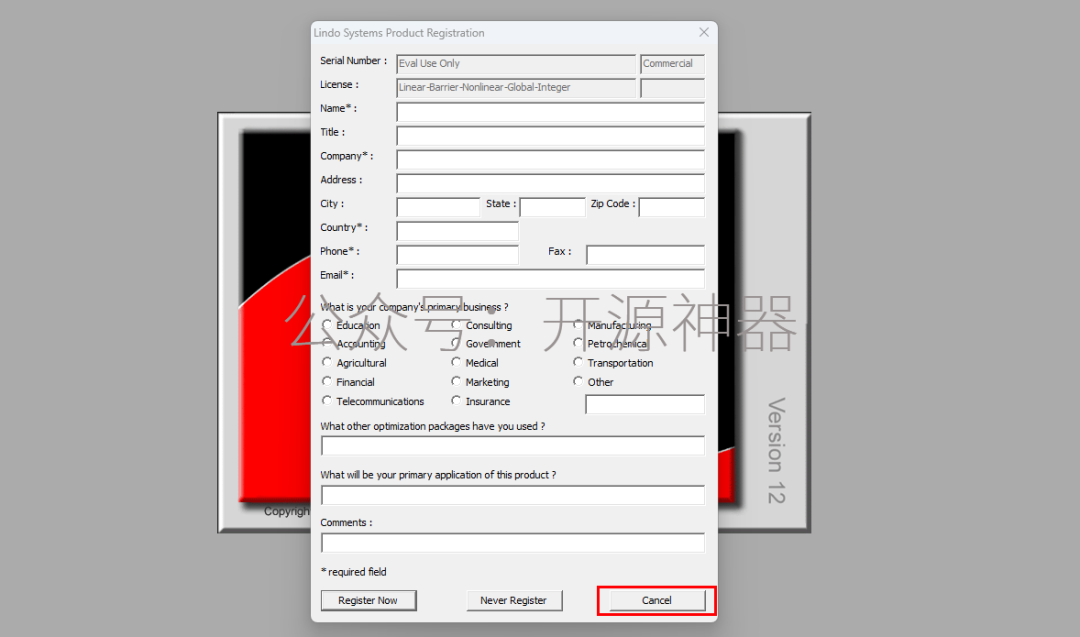Click the Commercial license class field
1080x637 pixels.
tap(672, 64)
